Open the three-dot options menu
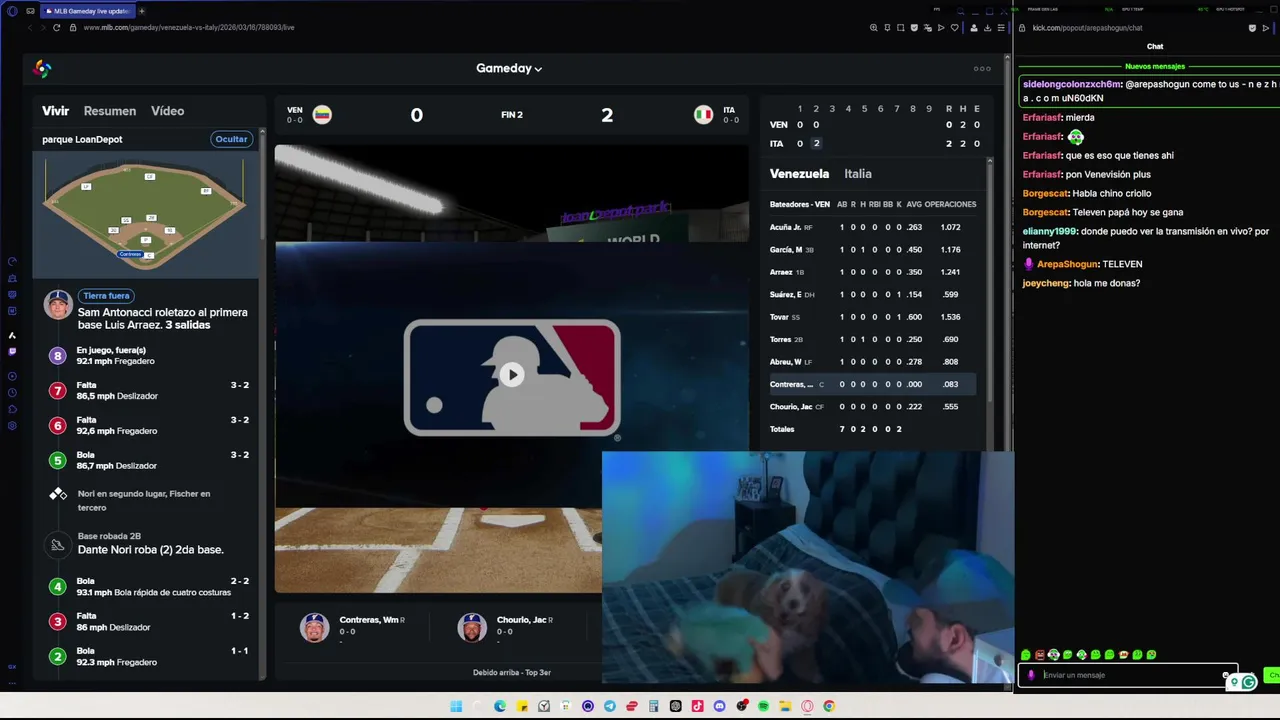 (982, 69)
